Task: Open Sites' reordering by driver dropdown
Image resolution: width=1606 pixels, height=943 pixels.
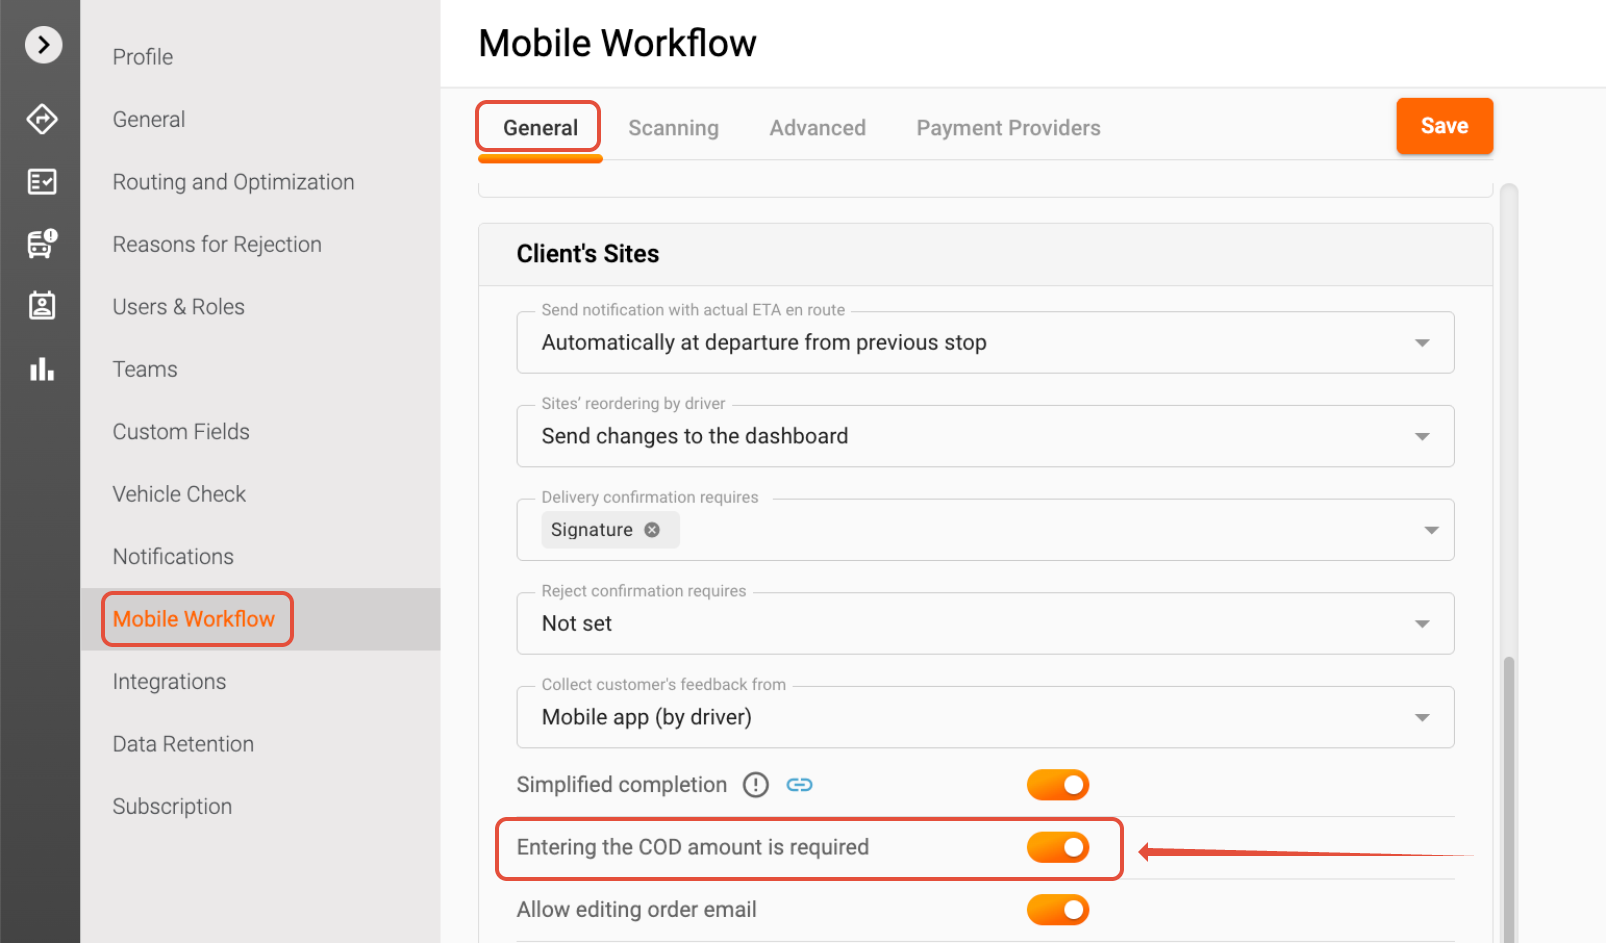Action: tap(1421, 437)
